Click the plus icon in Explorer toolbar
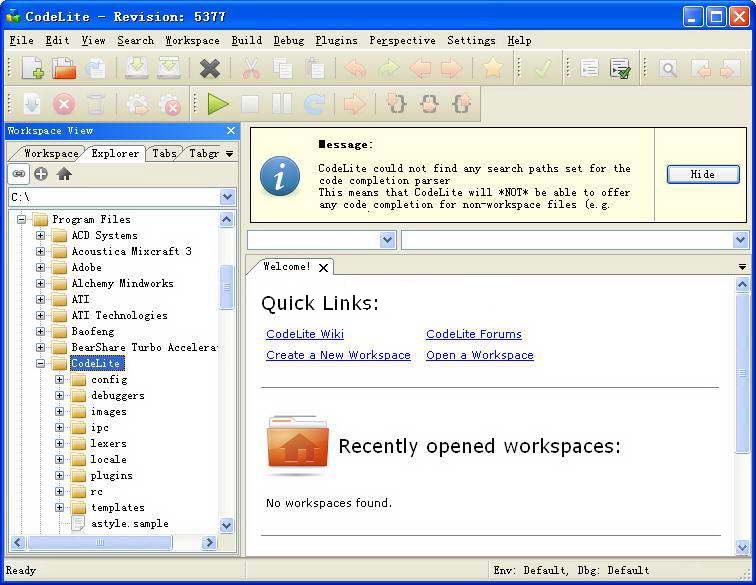Viewport: 756px width, 585px height. coord(41,174)
